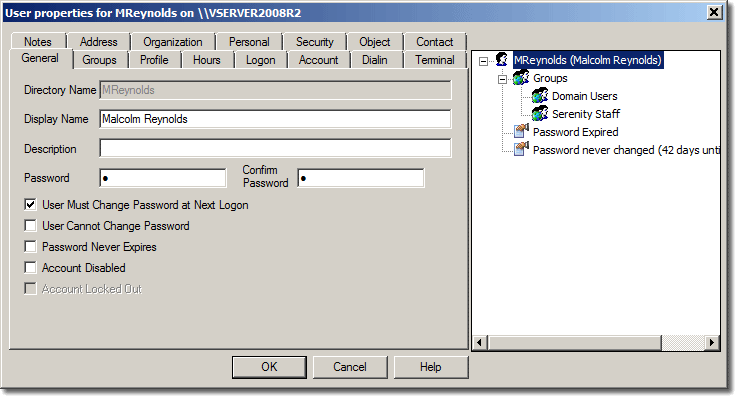Focus the Confirm Password field
Viewport: 736px width, 397px height.
pos(360,178)
